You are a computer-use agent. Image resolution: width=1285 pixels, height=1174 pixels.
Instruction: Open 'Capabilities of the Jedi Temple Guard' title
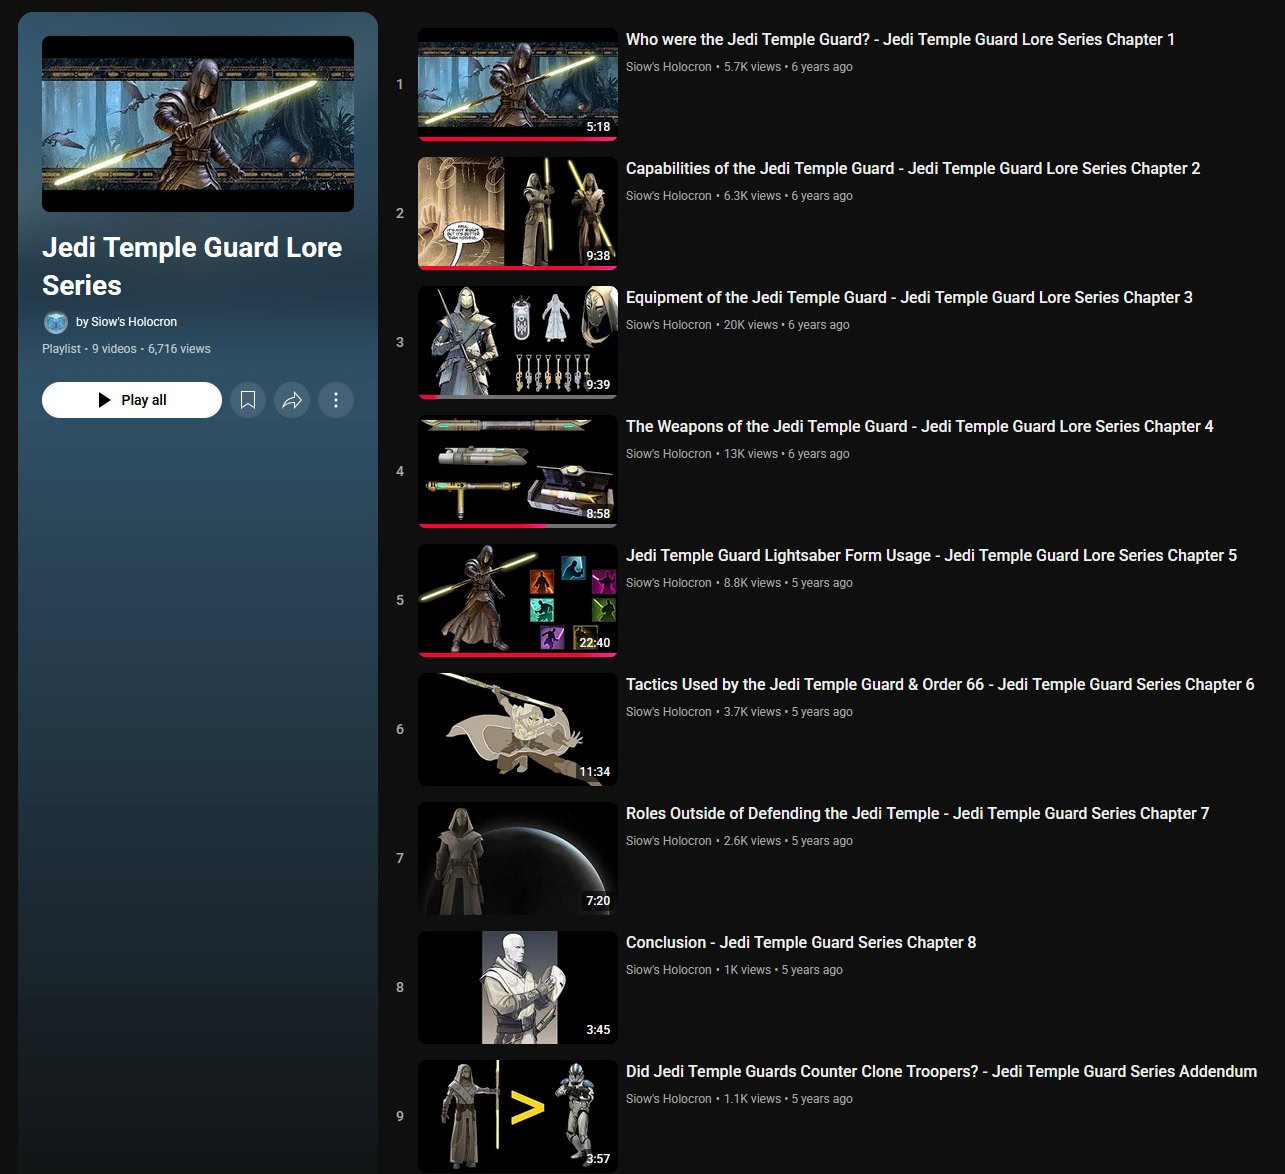coord(912,168)
